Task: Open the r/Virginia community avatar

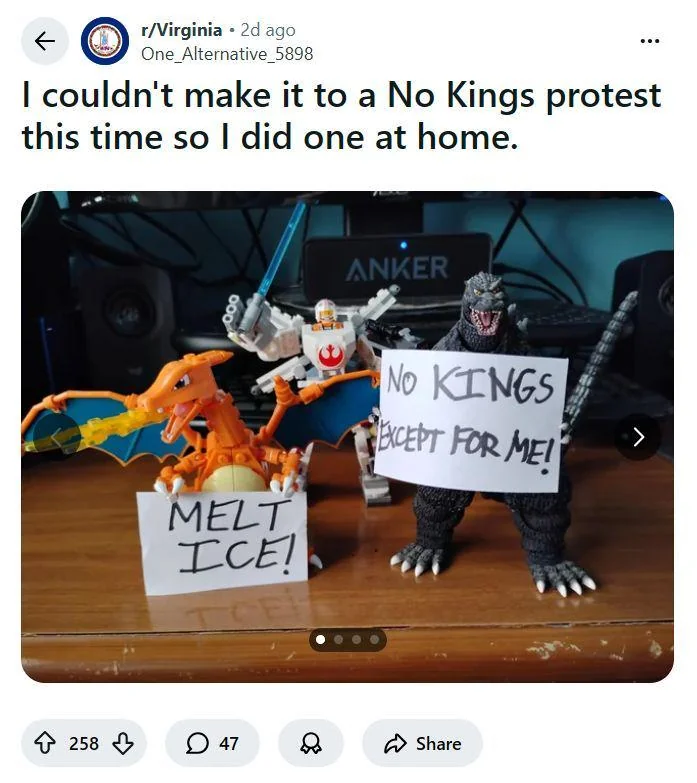Action: click(104, 41)
